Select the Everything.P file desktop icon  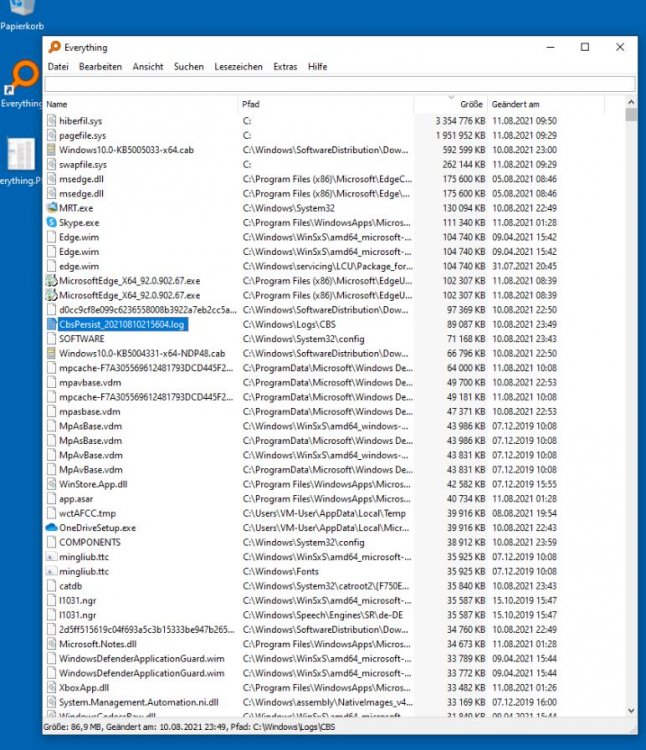pyautogui.click(x=21, y=161)
